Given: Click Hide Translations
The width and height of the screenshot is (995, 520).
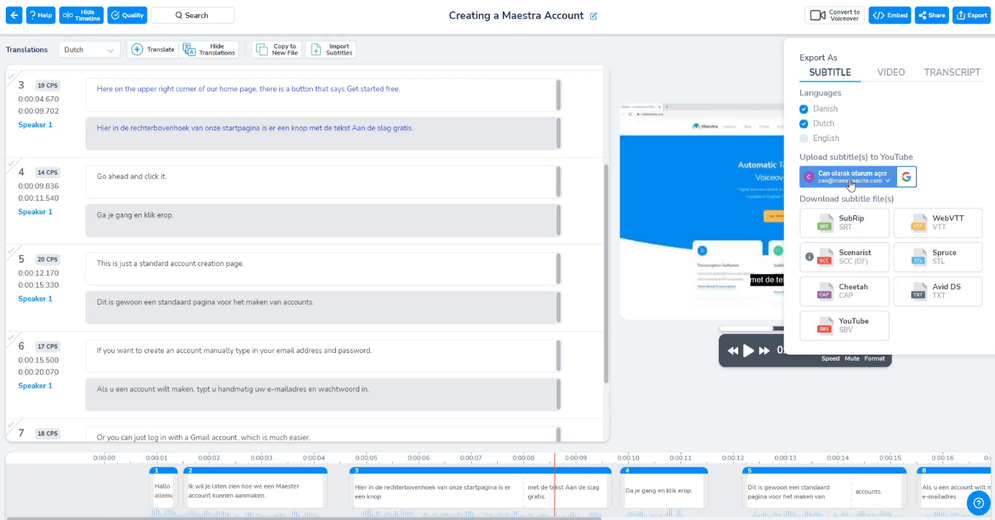Looking at the screenshot, I should [209, 50].
